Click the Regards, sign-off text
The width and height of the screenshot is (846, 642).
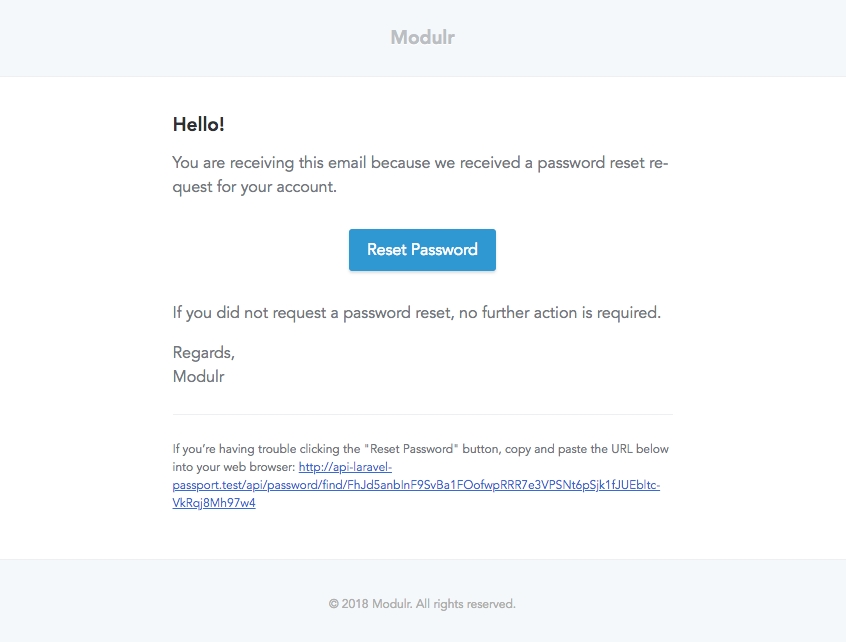click(203, 353)
